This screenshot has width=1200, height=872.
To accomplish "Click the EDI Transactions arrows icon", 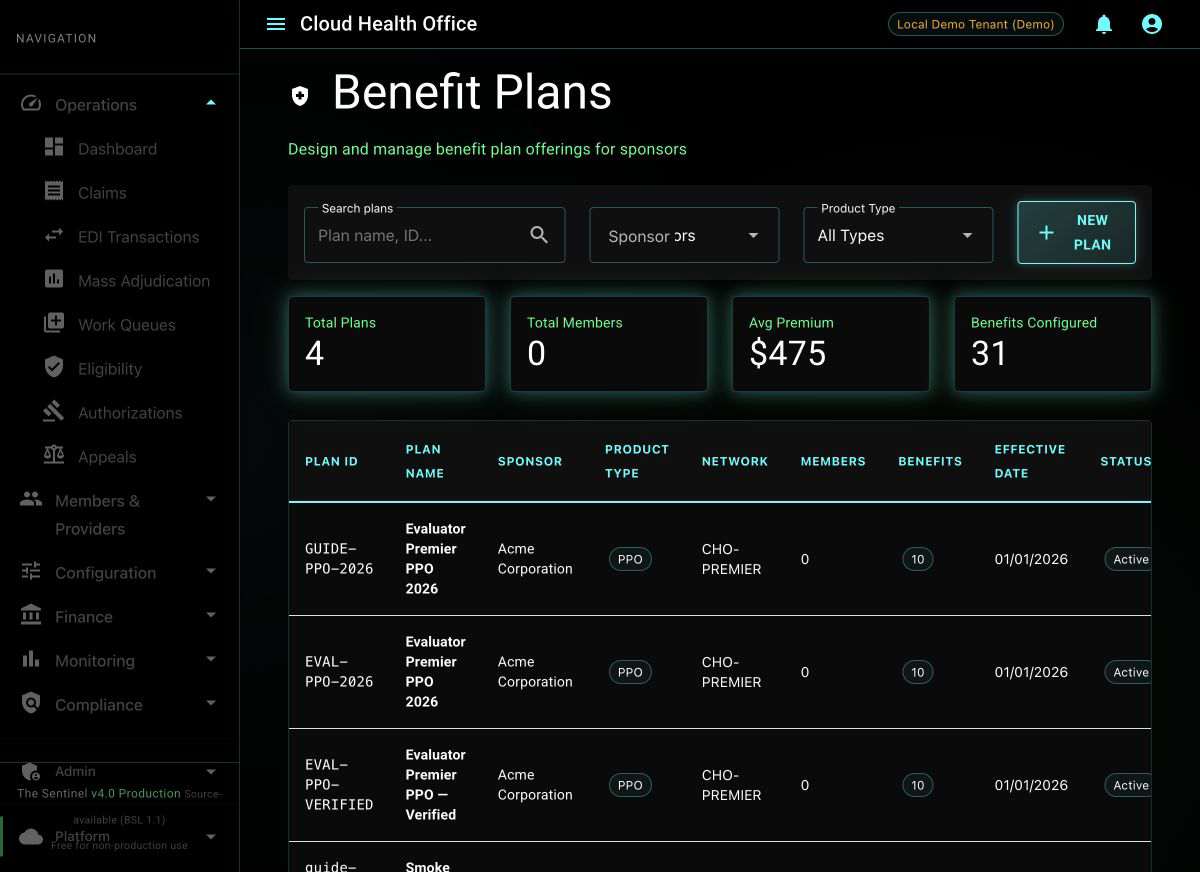I will tap(54, 236).
